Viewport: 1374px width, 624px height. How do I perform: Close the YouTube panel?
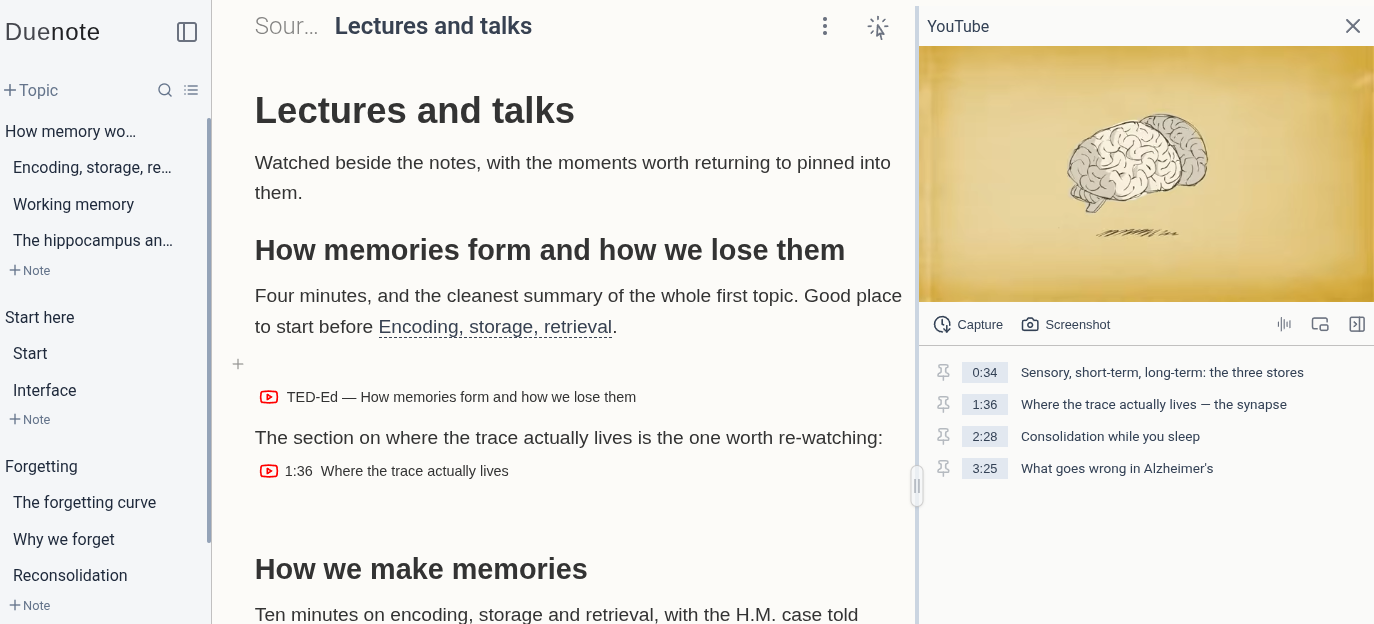coord(1353,26)
